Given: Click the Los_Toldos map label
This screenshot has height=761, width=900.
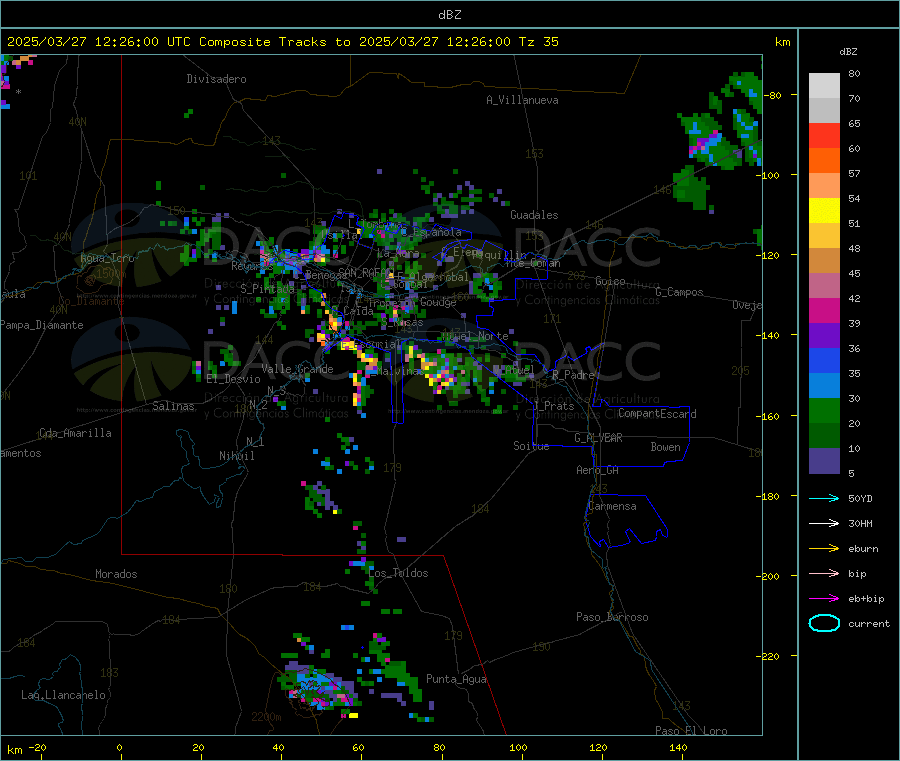Looking at the screenshot, I should click(x=398, y=573).
